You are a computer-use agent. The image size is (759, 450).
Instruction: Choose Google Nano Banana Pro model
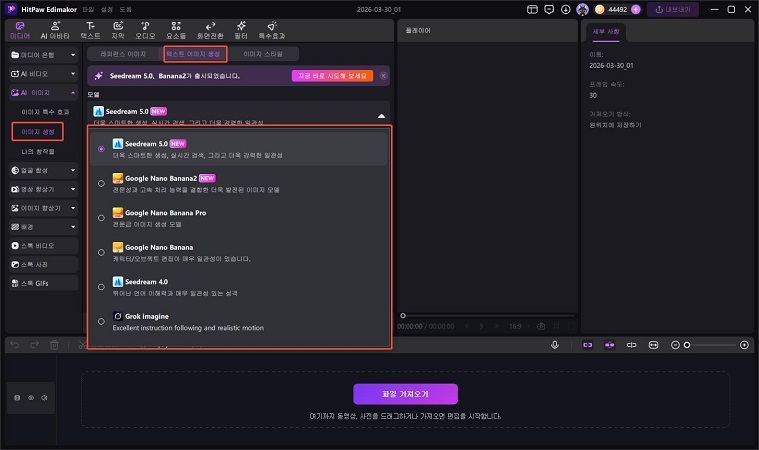point(239,218)
